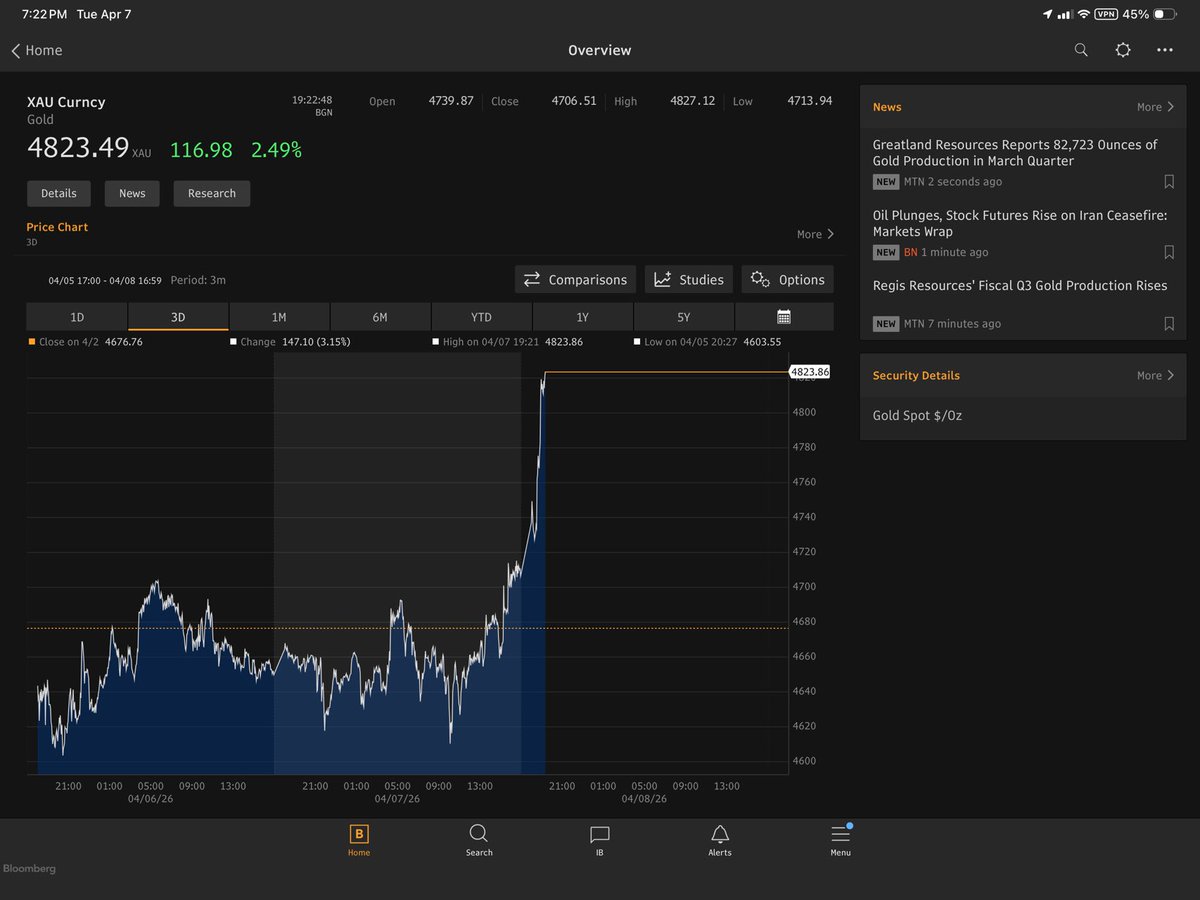Select the 1M range tab
The height and width of the screenshot is (900, 1200).
coord(279,317)
